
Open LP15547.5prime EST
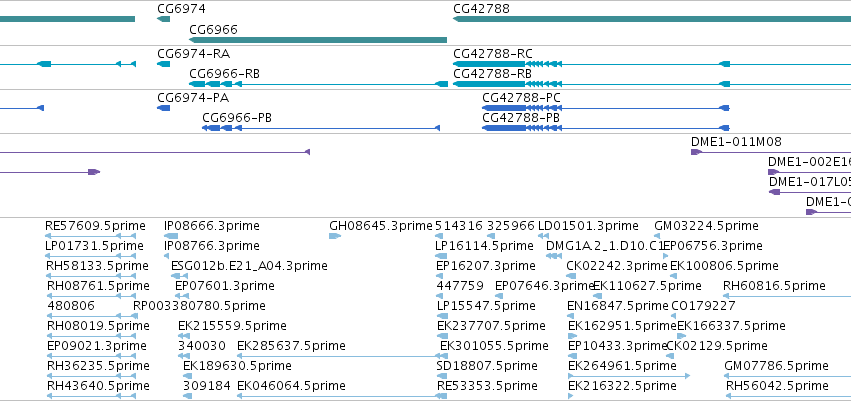[x=486, y=306]
